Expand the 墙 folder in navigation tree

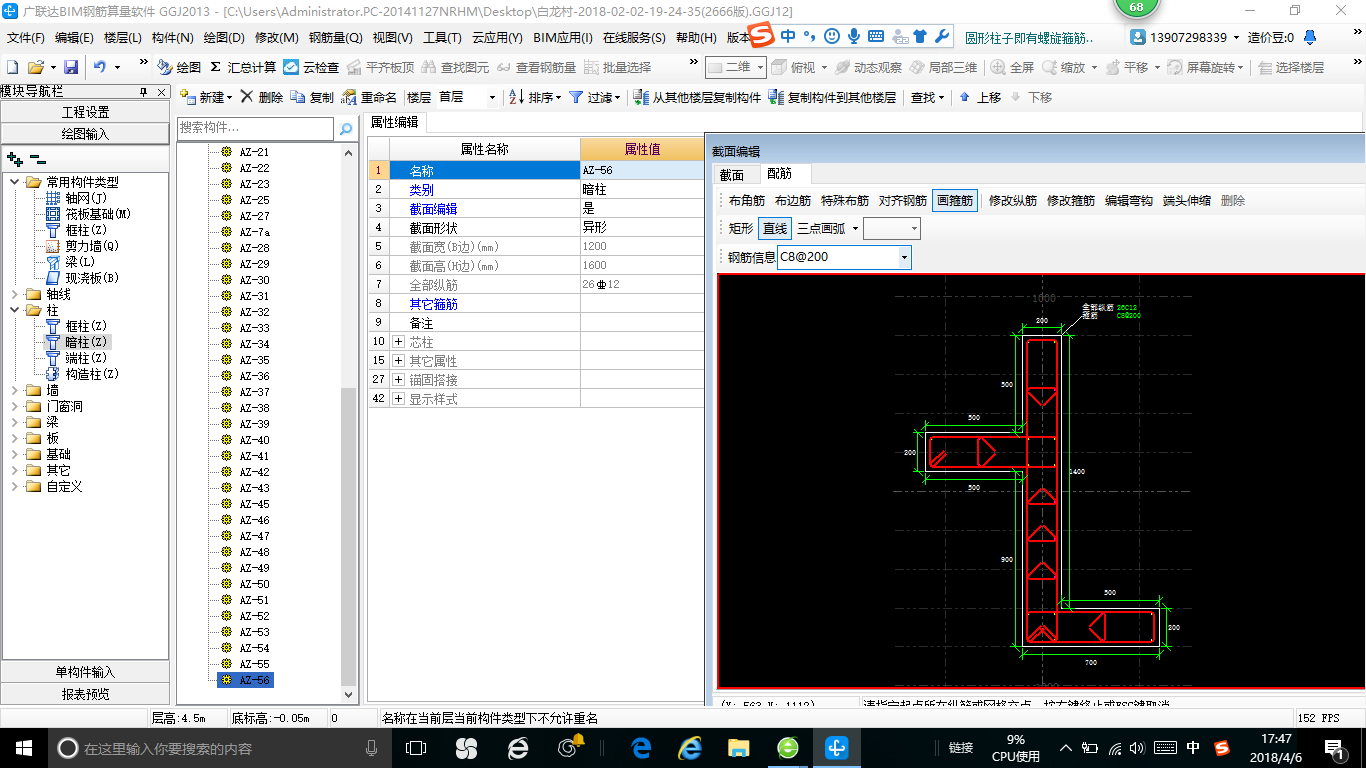pyautogui.click(x=15, y=390)
